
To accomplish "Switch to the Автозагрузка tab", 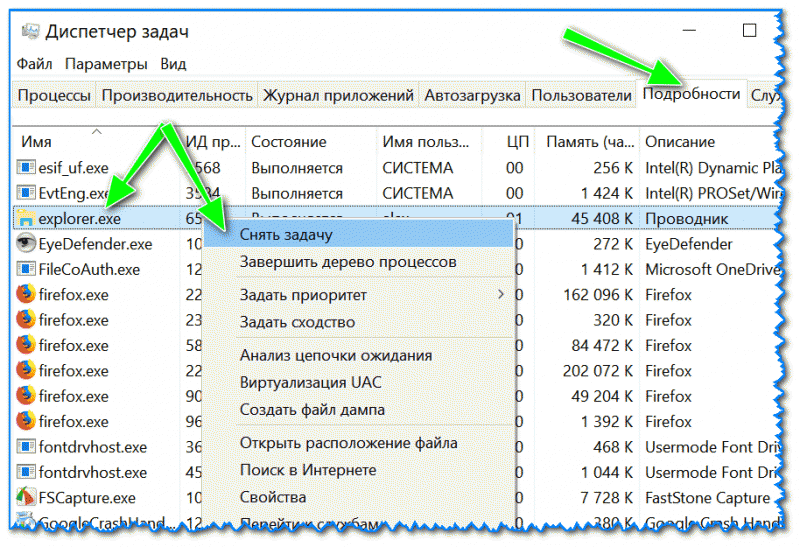I will click(472, 95).
